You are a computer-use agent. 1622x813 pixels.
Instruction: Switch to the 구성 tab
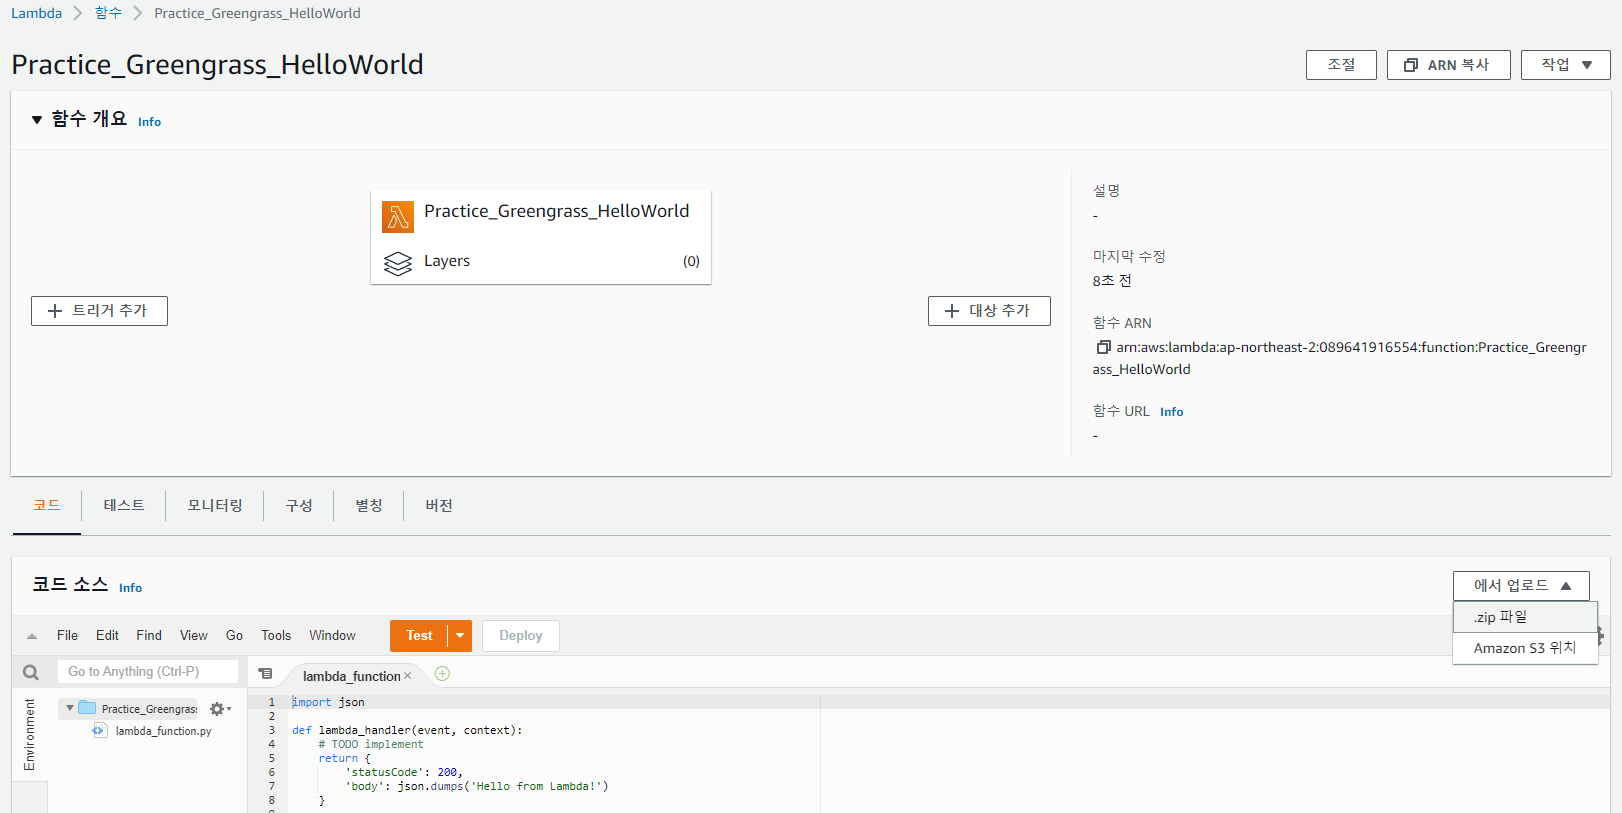(299, 506)
